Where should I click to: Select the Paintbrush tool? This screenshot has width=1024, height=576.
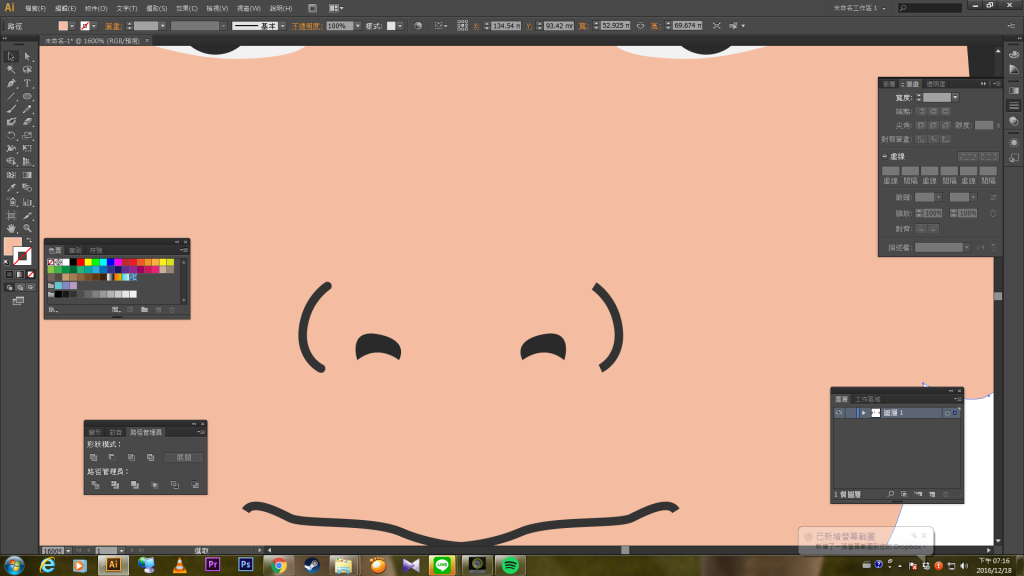point(11,109)
